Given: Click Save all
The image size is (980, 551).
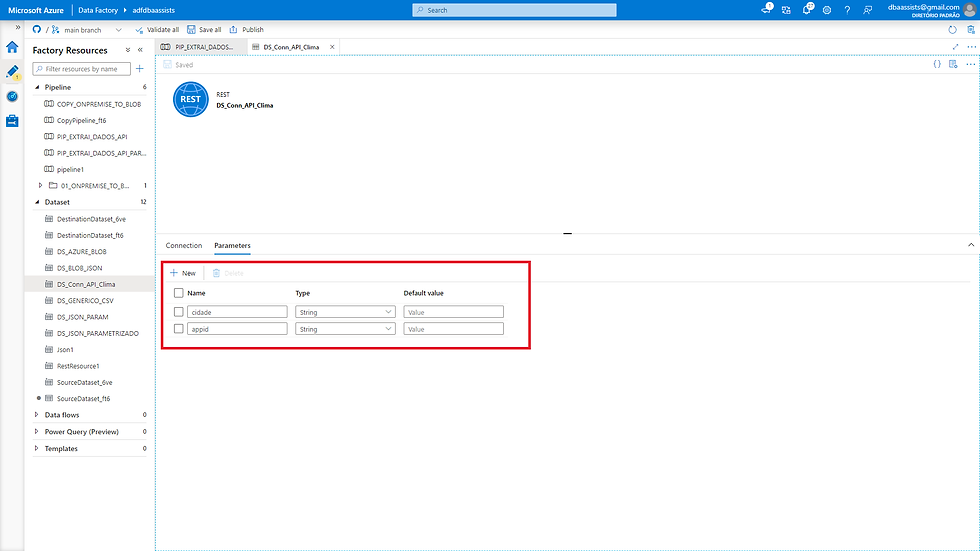Looking at the screenshot, I should click(x=204, y=29).
